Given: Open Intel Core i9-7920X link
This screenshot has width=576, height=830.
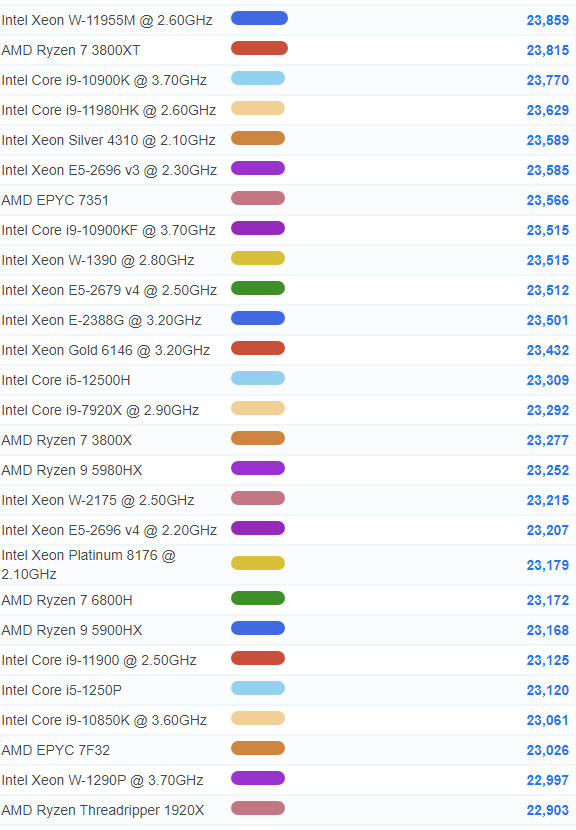Looking at the screenshot, I should pyautogui.click(x=101, y=410).
